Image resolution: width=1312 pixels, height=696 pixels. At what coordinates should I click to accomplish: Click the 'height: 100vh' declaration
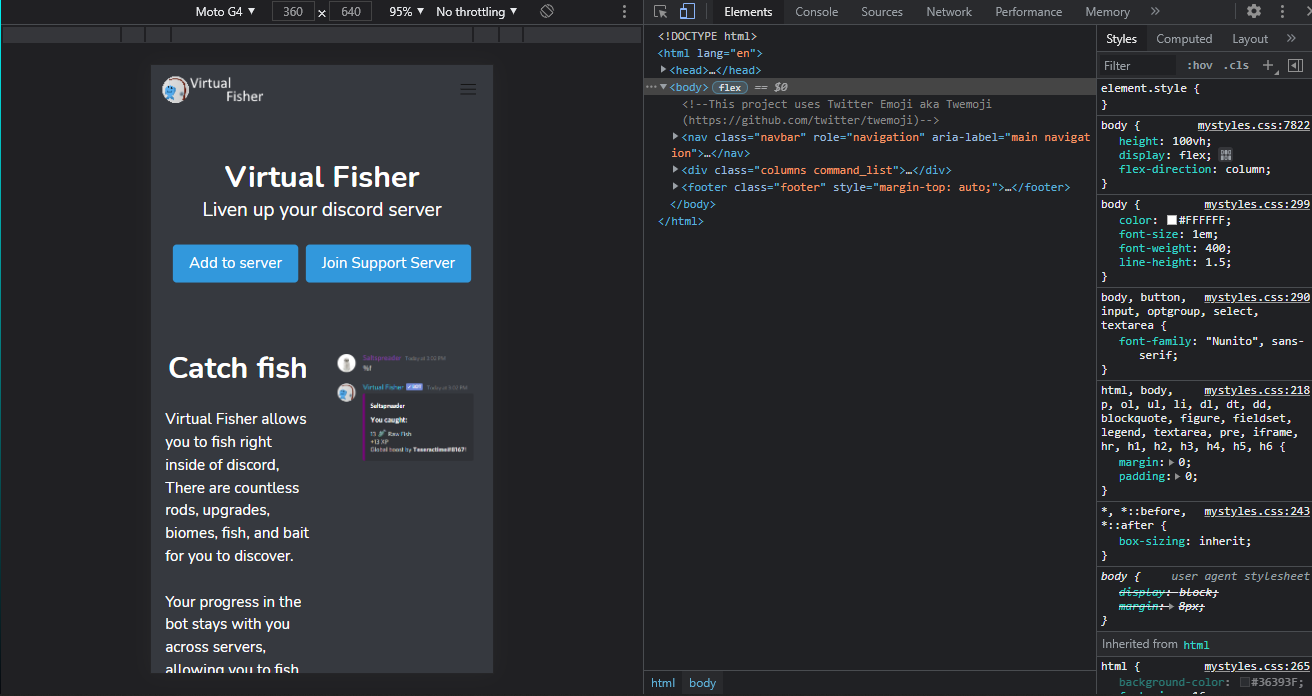[1165, 141]
